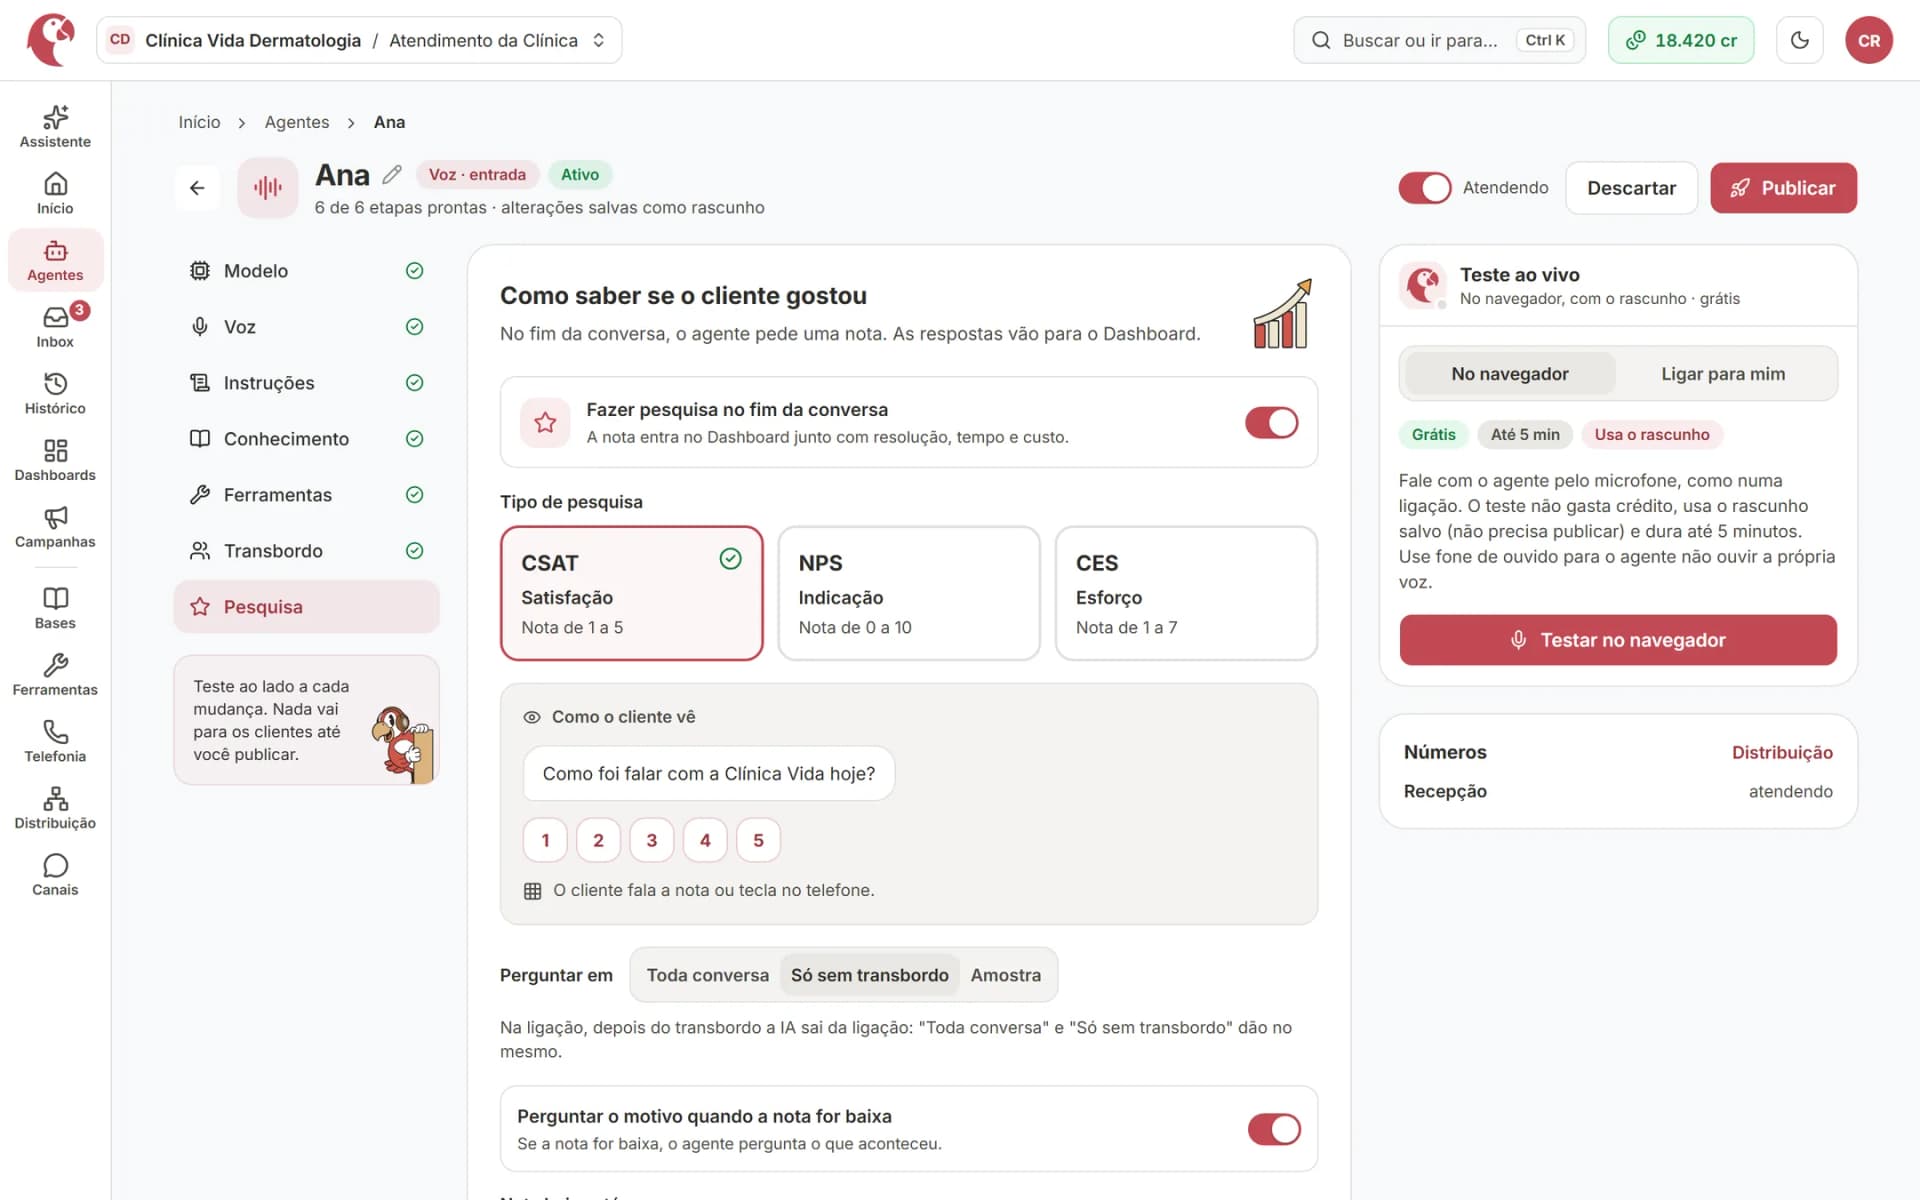
Task: Click the star icon in survey card
Action: [545, 422]
